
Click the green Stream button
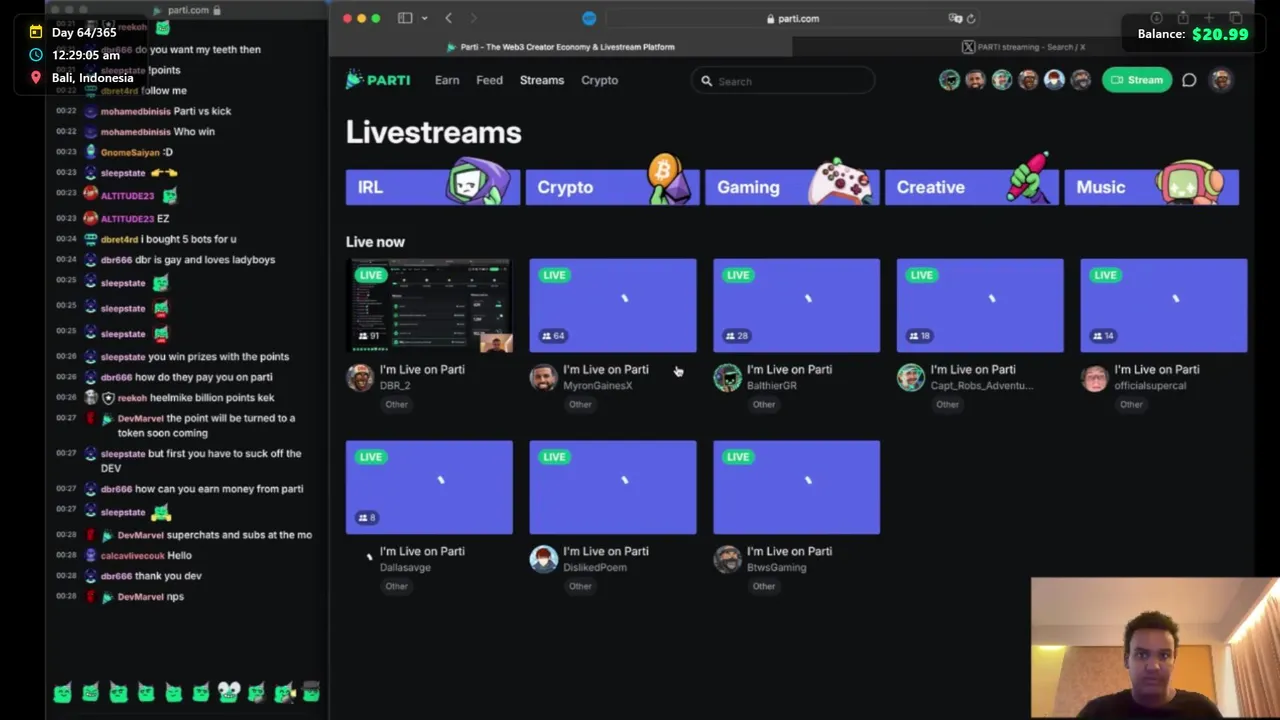pyautogui.click(x=1137, y=80)
